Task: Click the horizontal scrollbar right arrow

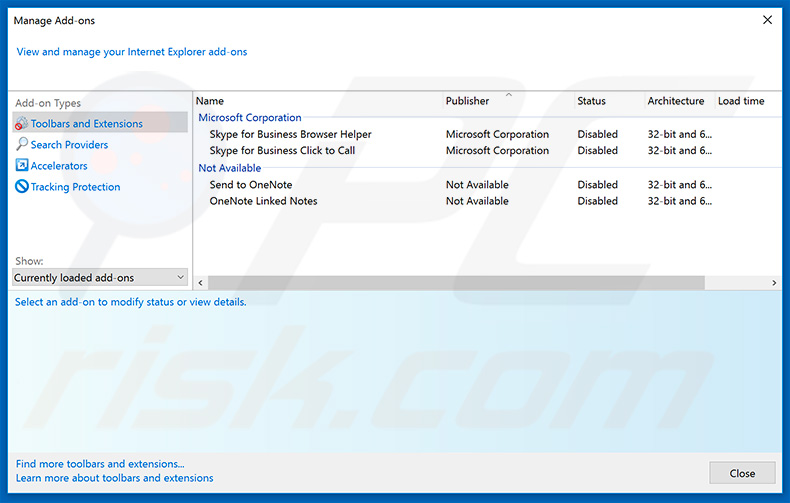Action: click(774, 283)
